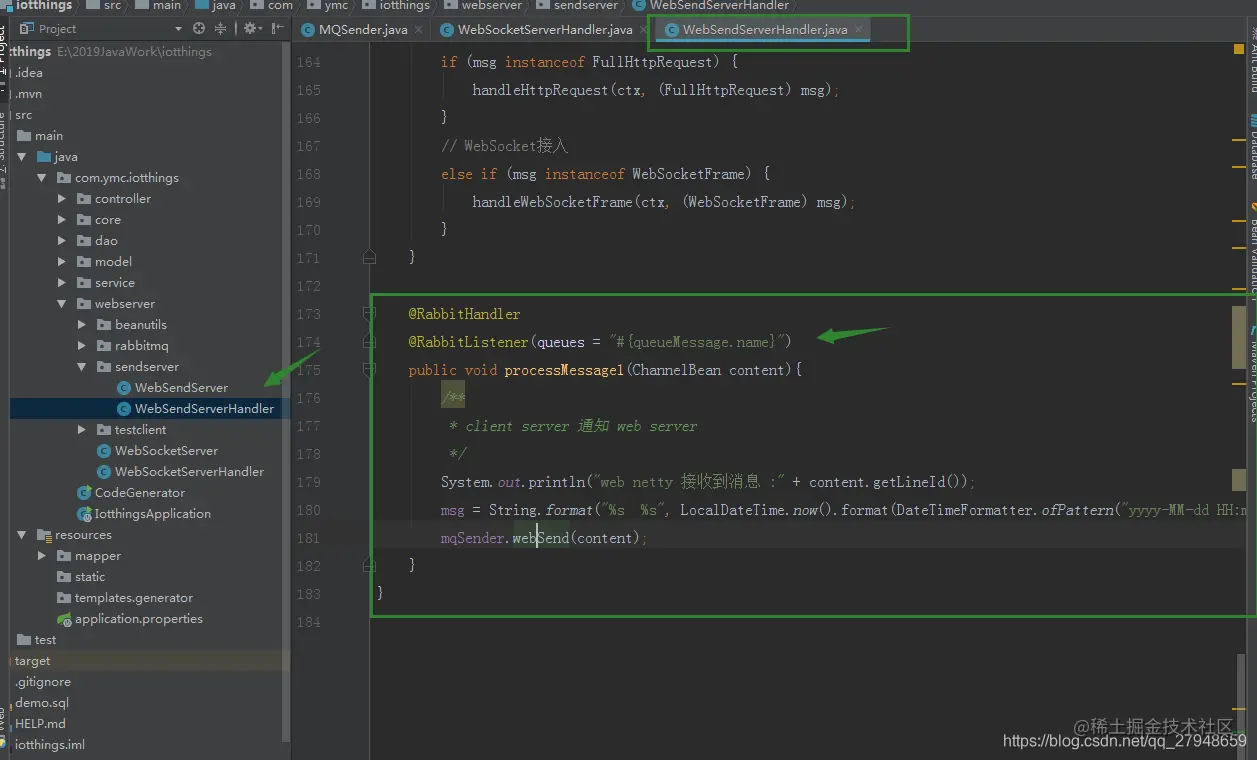Click the class icon beside CodeGenerator
The height and width of the screenshot is (760, 1257).
point(85,493)
